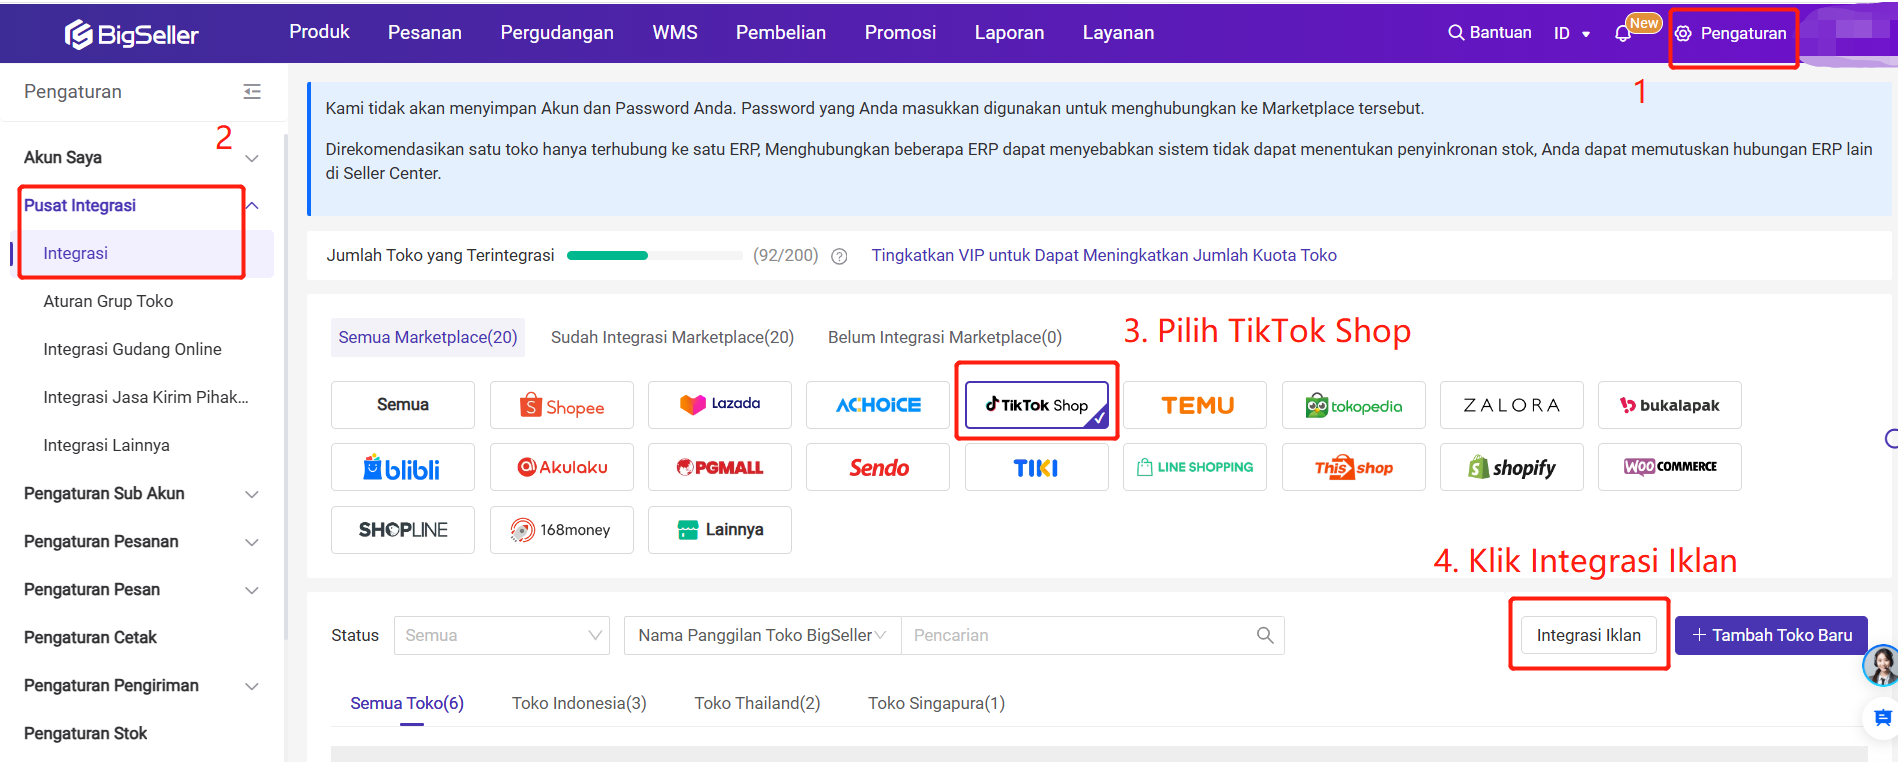This screenshot has height=762, width=1898.
Task: Select the ACHOICE marketplace tile
Action: point(878,405)
